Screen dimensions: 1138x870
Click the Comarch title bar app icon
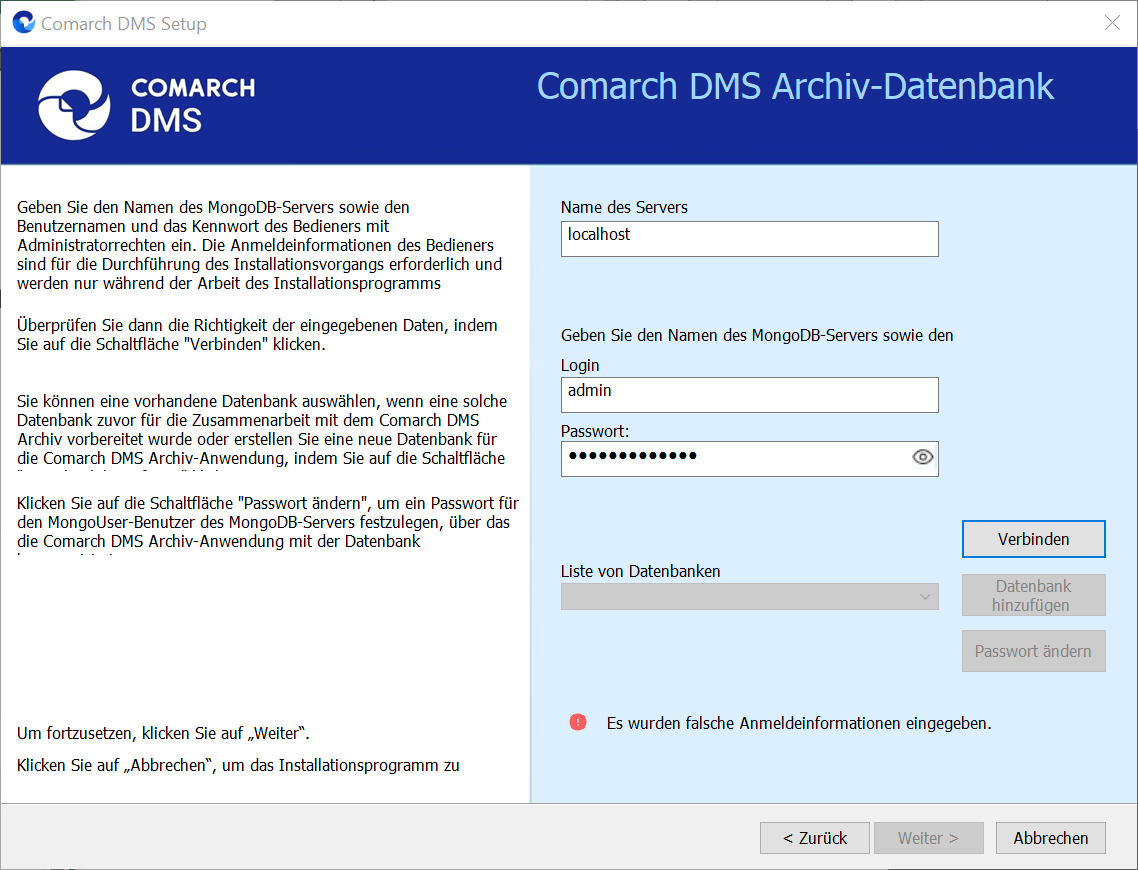pos(24,22)
